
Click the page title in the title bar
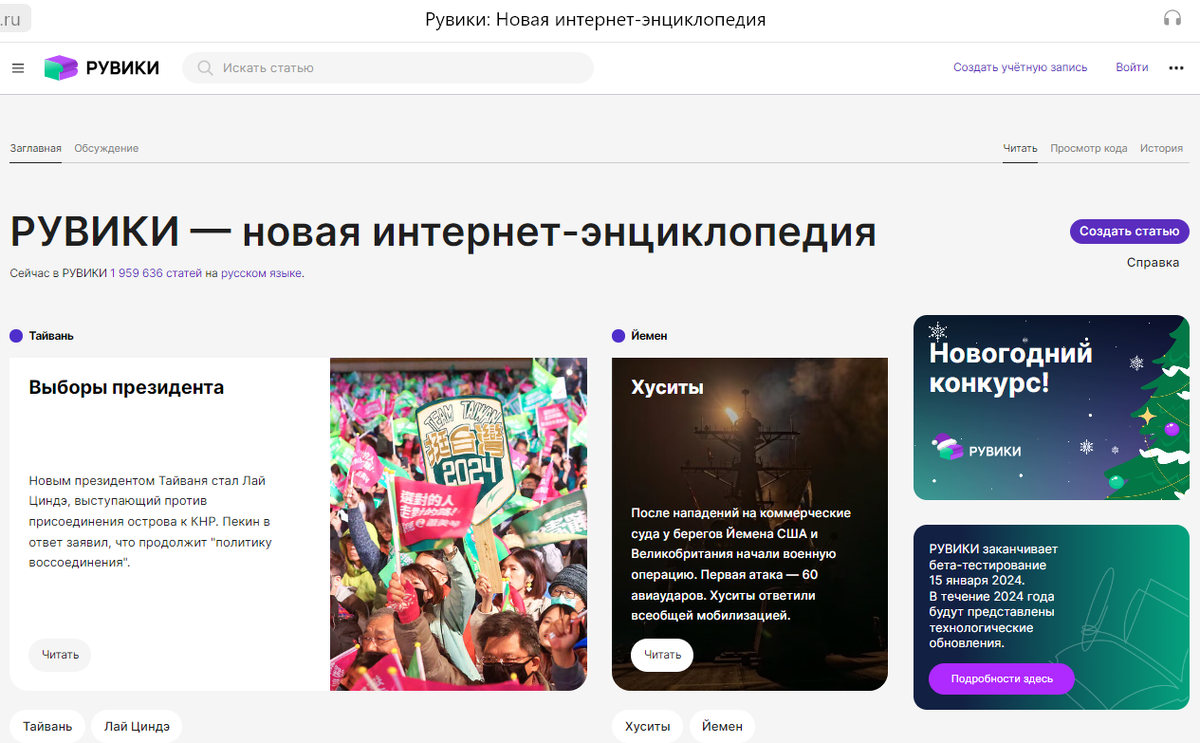(x=596, y=19)
